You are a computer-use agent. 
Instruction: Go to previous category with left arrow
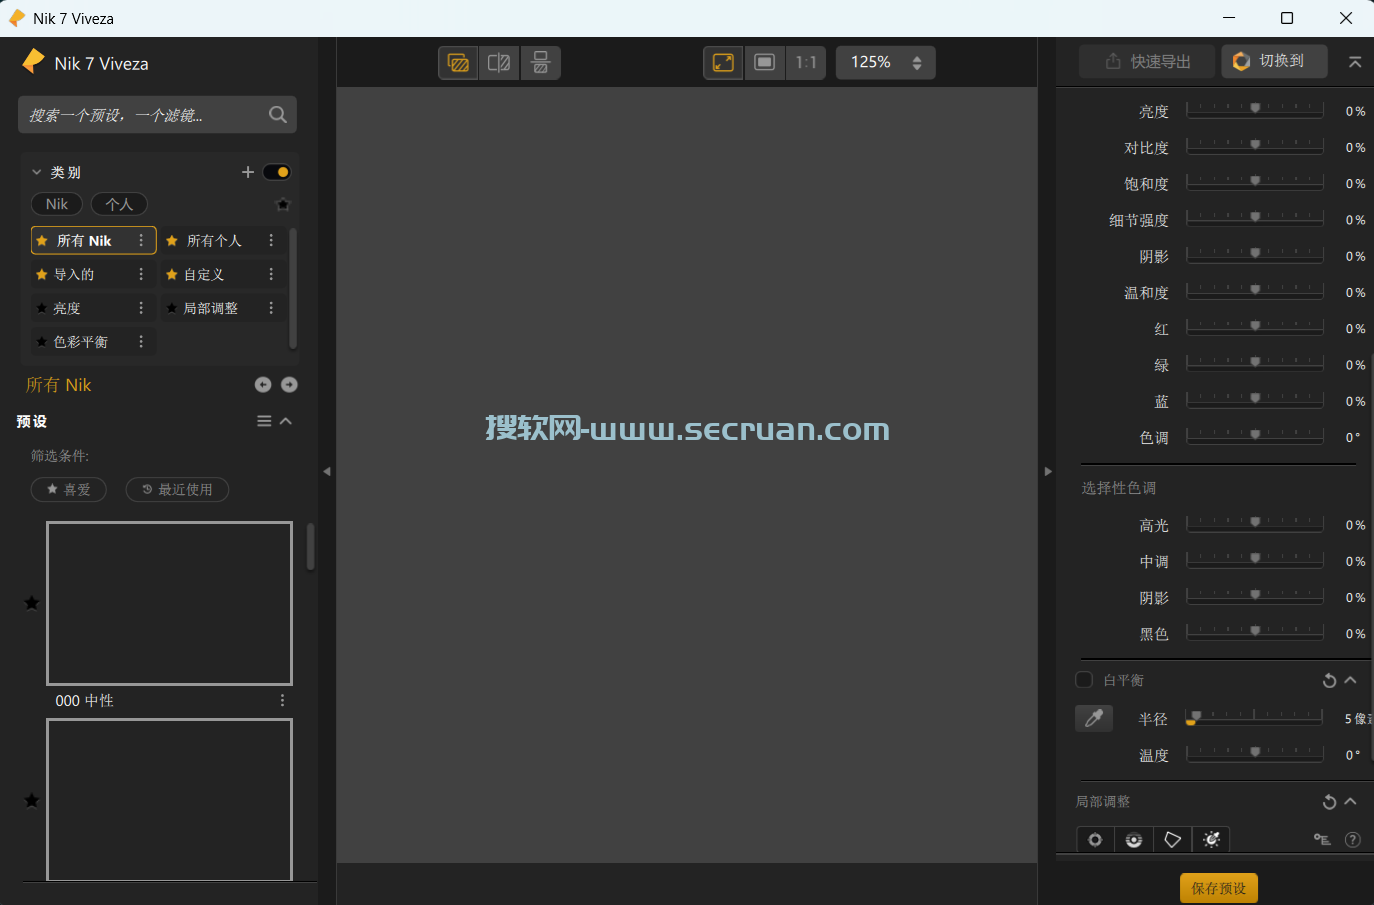point(263,385)
